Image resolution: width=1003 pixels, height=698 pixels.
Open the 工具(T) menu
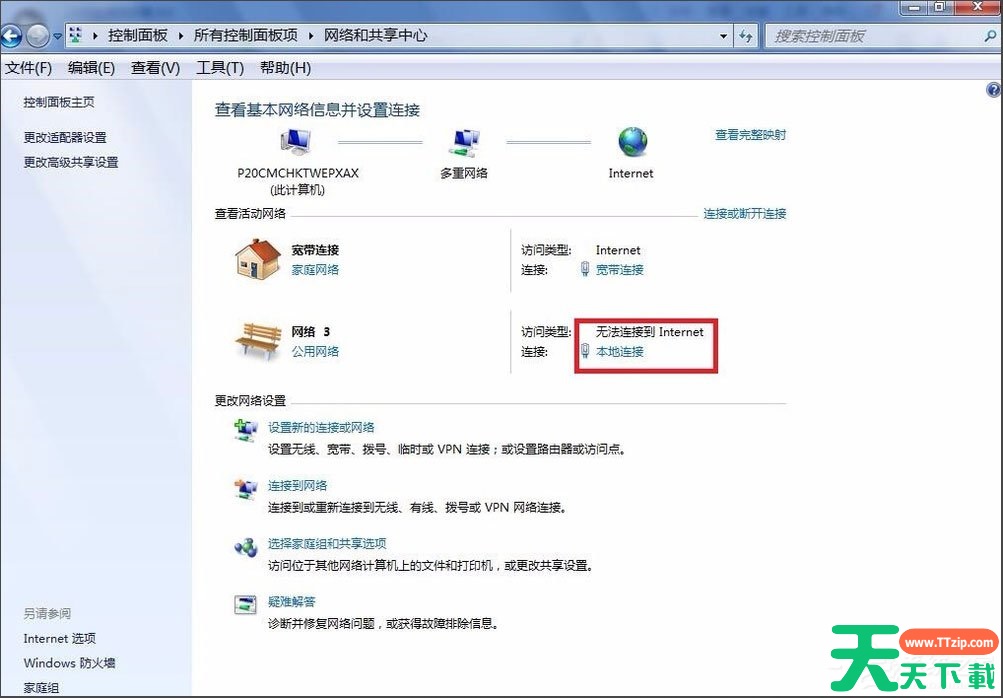point(220,68)
